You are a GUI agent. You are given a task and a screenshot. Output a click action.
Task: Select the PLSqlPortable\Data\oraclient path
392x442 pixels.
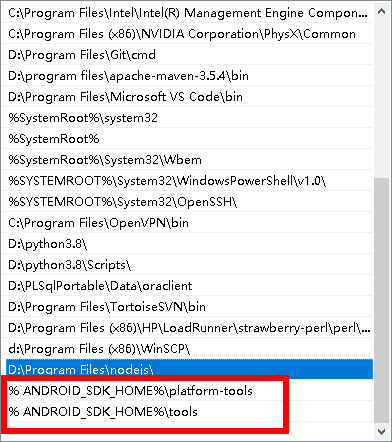coord(188,286)
